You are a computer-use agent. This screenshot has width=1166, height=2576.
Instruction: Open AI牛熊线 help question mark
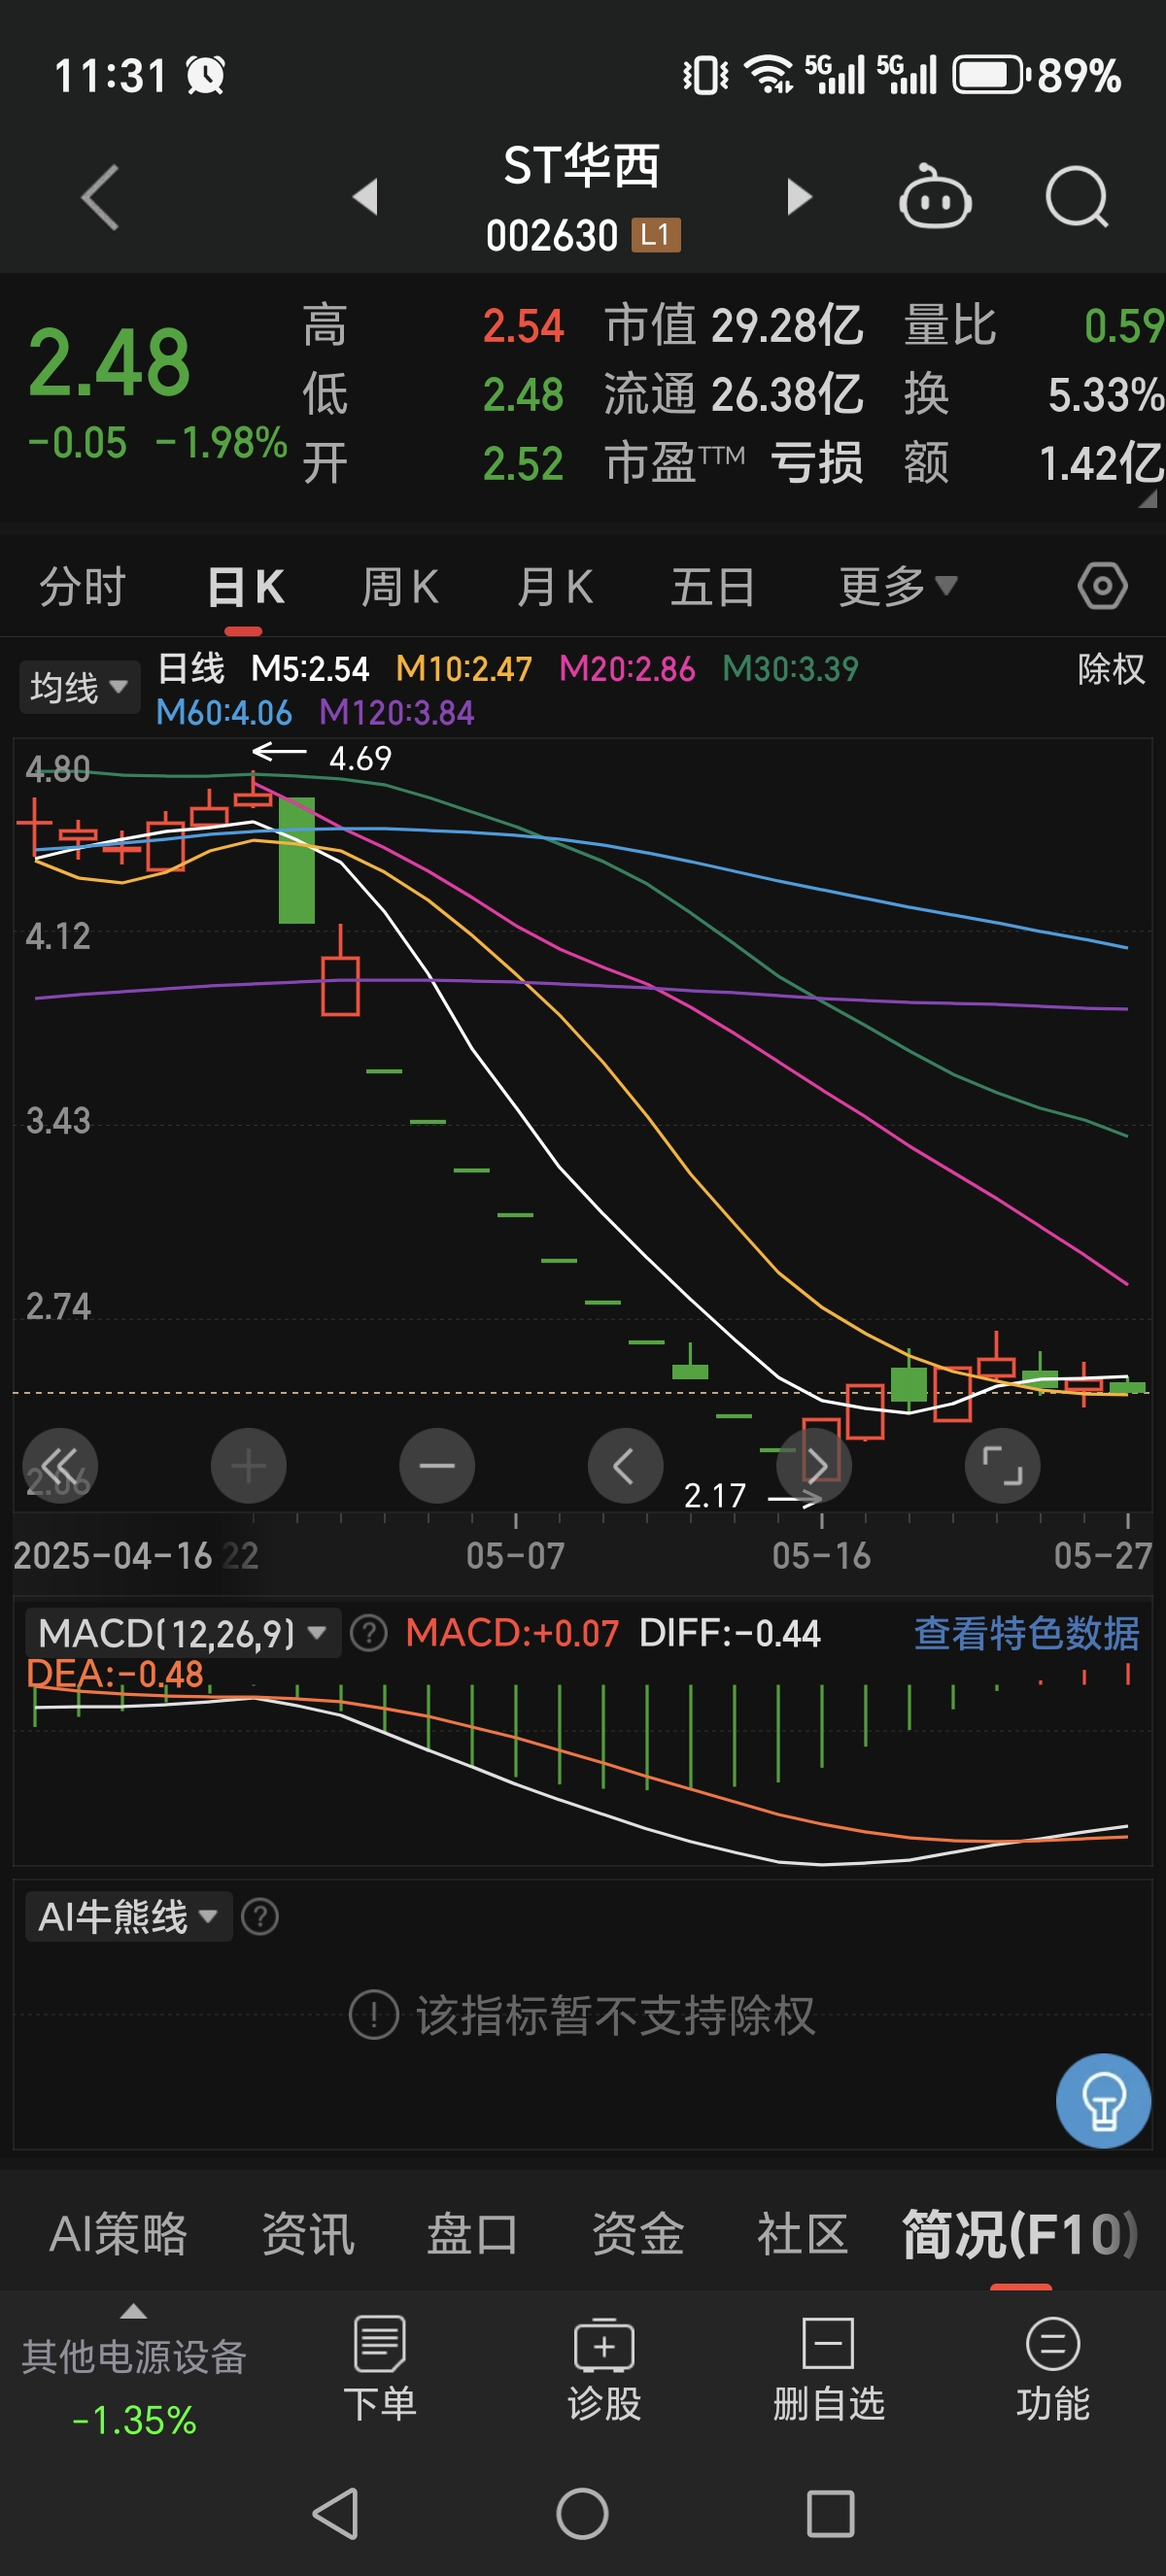tap(260, 1916)
